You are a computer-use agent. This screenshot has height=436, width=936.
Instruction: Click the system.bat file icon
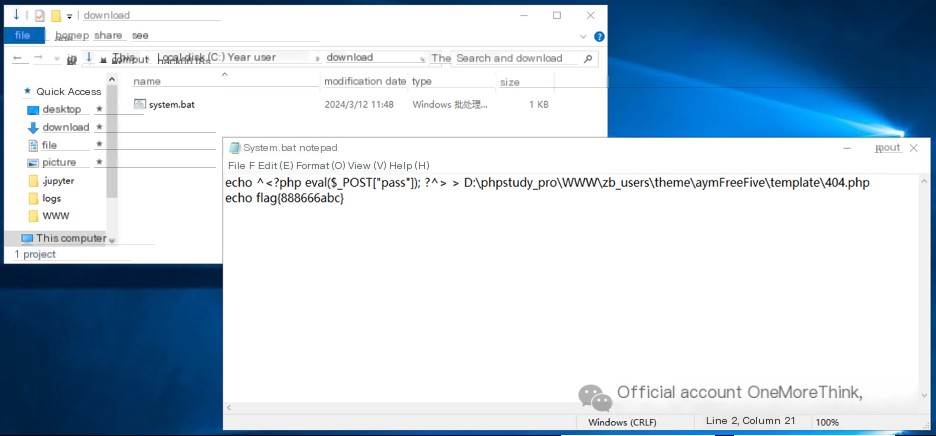click(140, 104)
